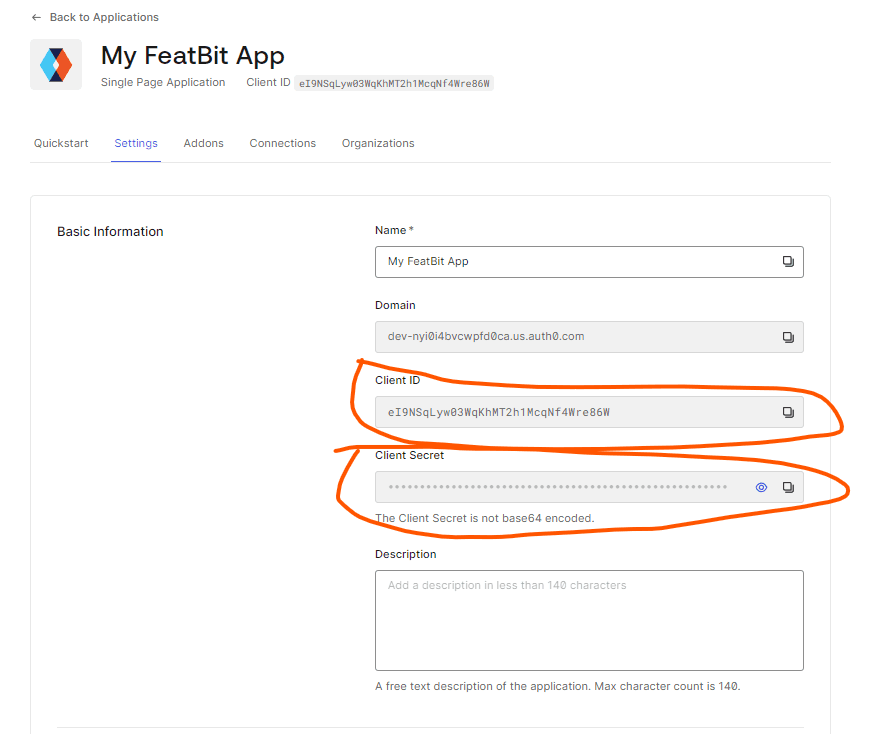The width and height of the screenshot is (873, 734).
Task: Reveal the Client Secret with eye icon
Action: [761, 487]
